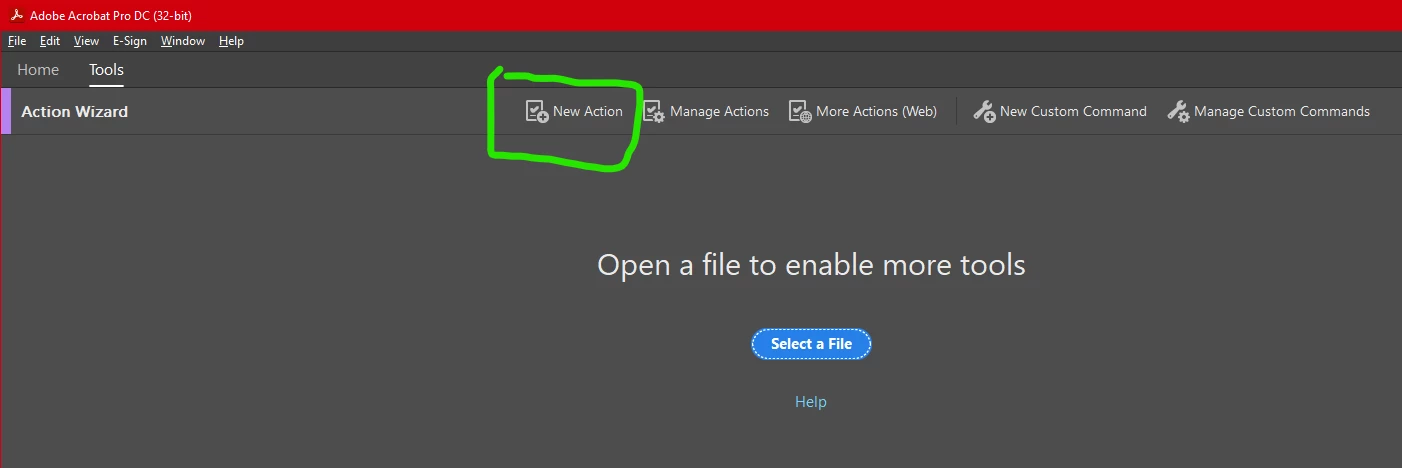Click the 'Open a file to enable more tools' message
Image resolution: width=1402 pixels, height=468 pixels.
(x=811, y=265)
